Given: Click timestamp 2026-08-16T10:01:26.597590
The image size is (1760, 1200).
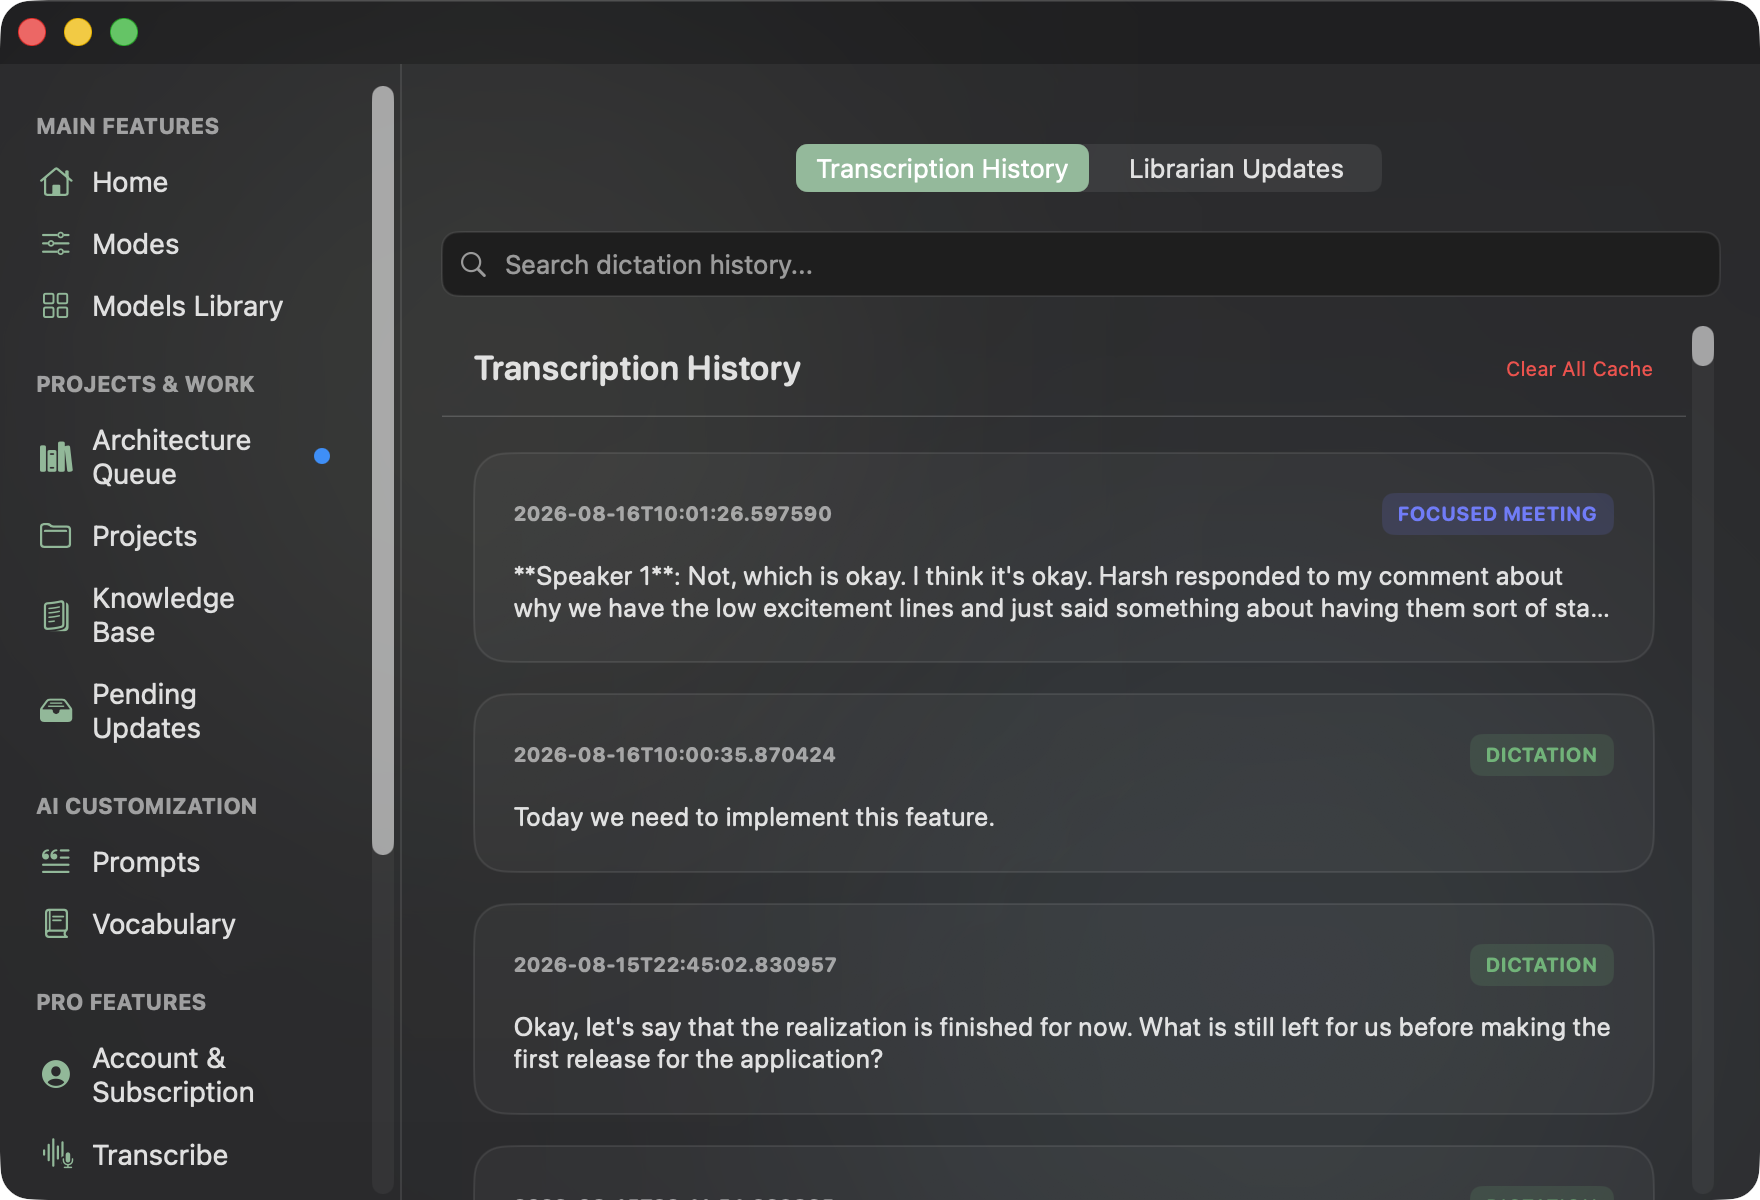Looking at the screenshot, I should click(x=672, y=513).
